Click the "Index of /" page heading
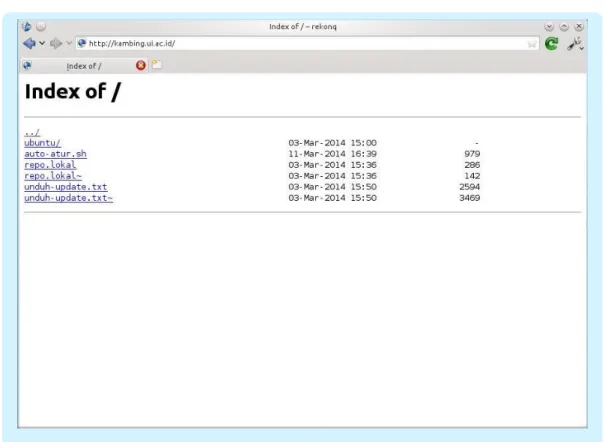Image resolution: width=605 pixels, height=442 pixels. click(x=73, y=92)
